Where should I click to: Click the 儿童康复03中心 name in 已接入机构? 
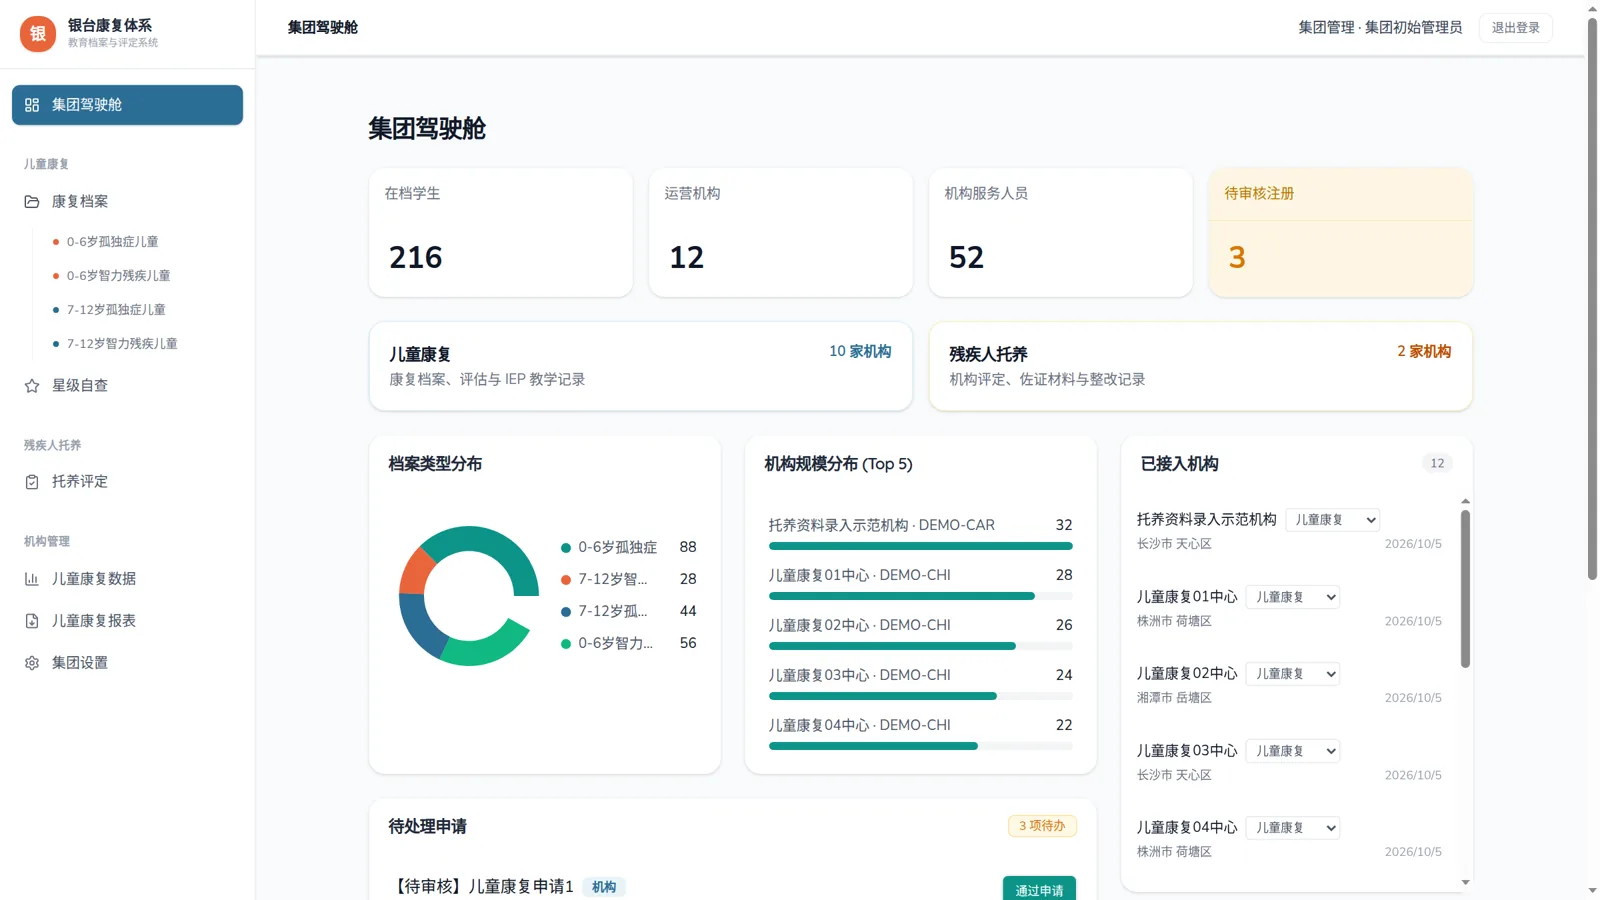[x=1187, y=751]
